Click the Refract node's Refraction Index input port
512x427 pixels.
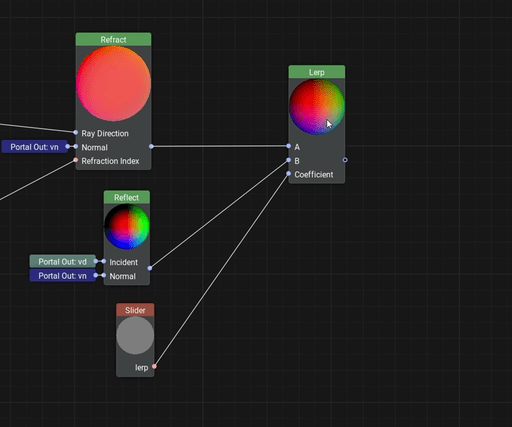76,160
